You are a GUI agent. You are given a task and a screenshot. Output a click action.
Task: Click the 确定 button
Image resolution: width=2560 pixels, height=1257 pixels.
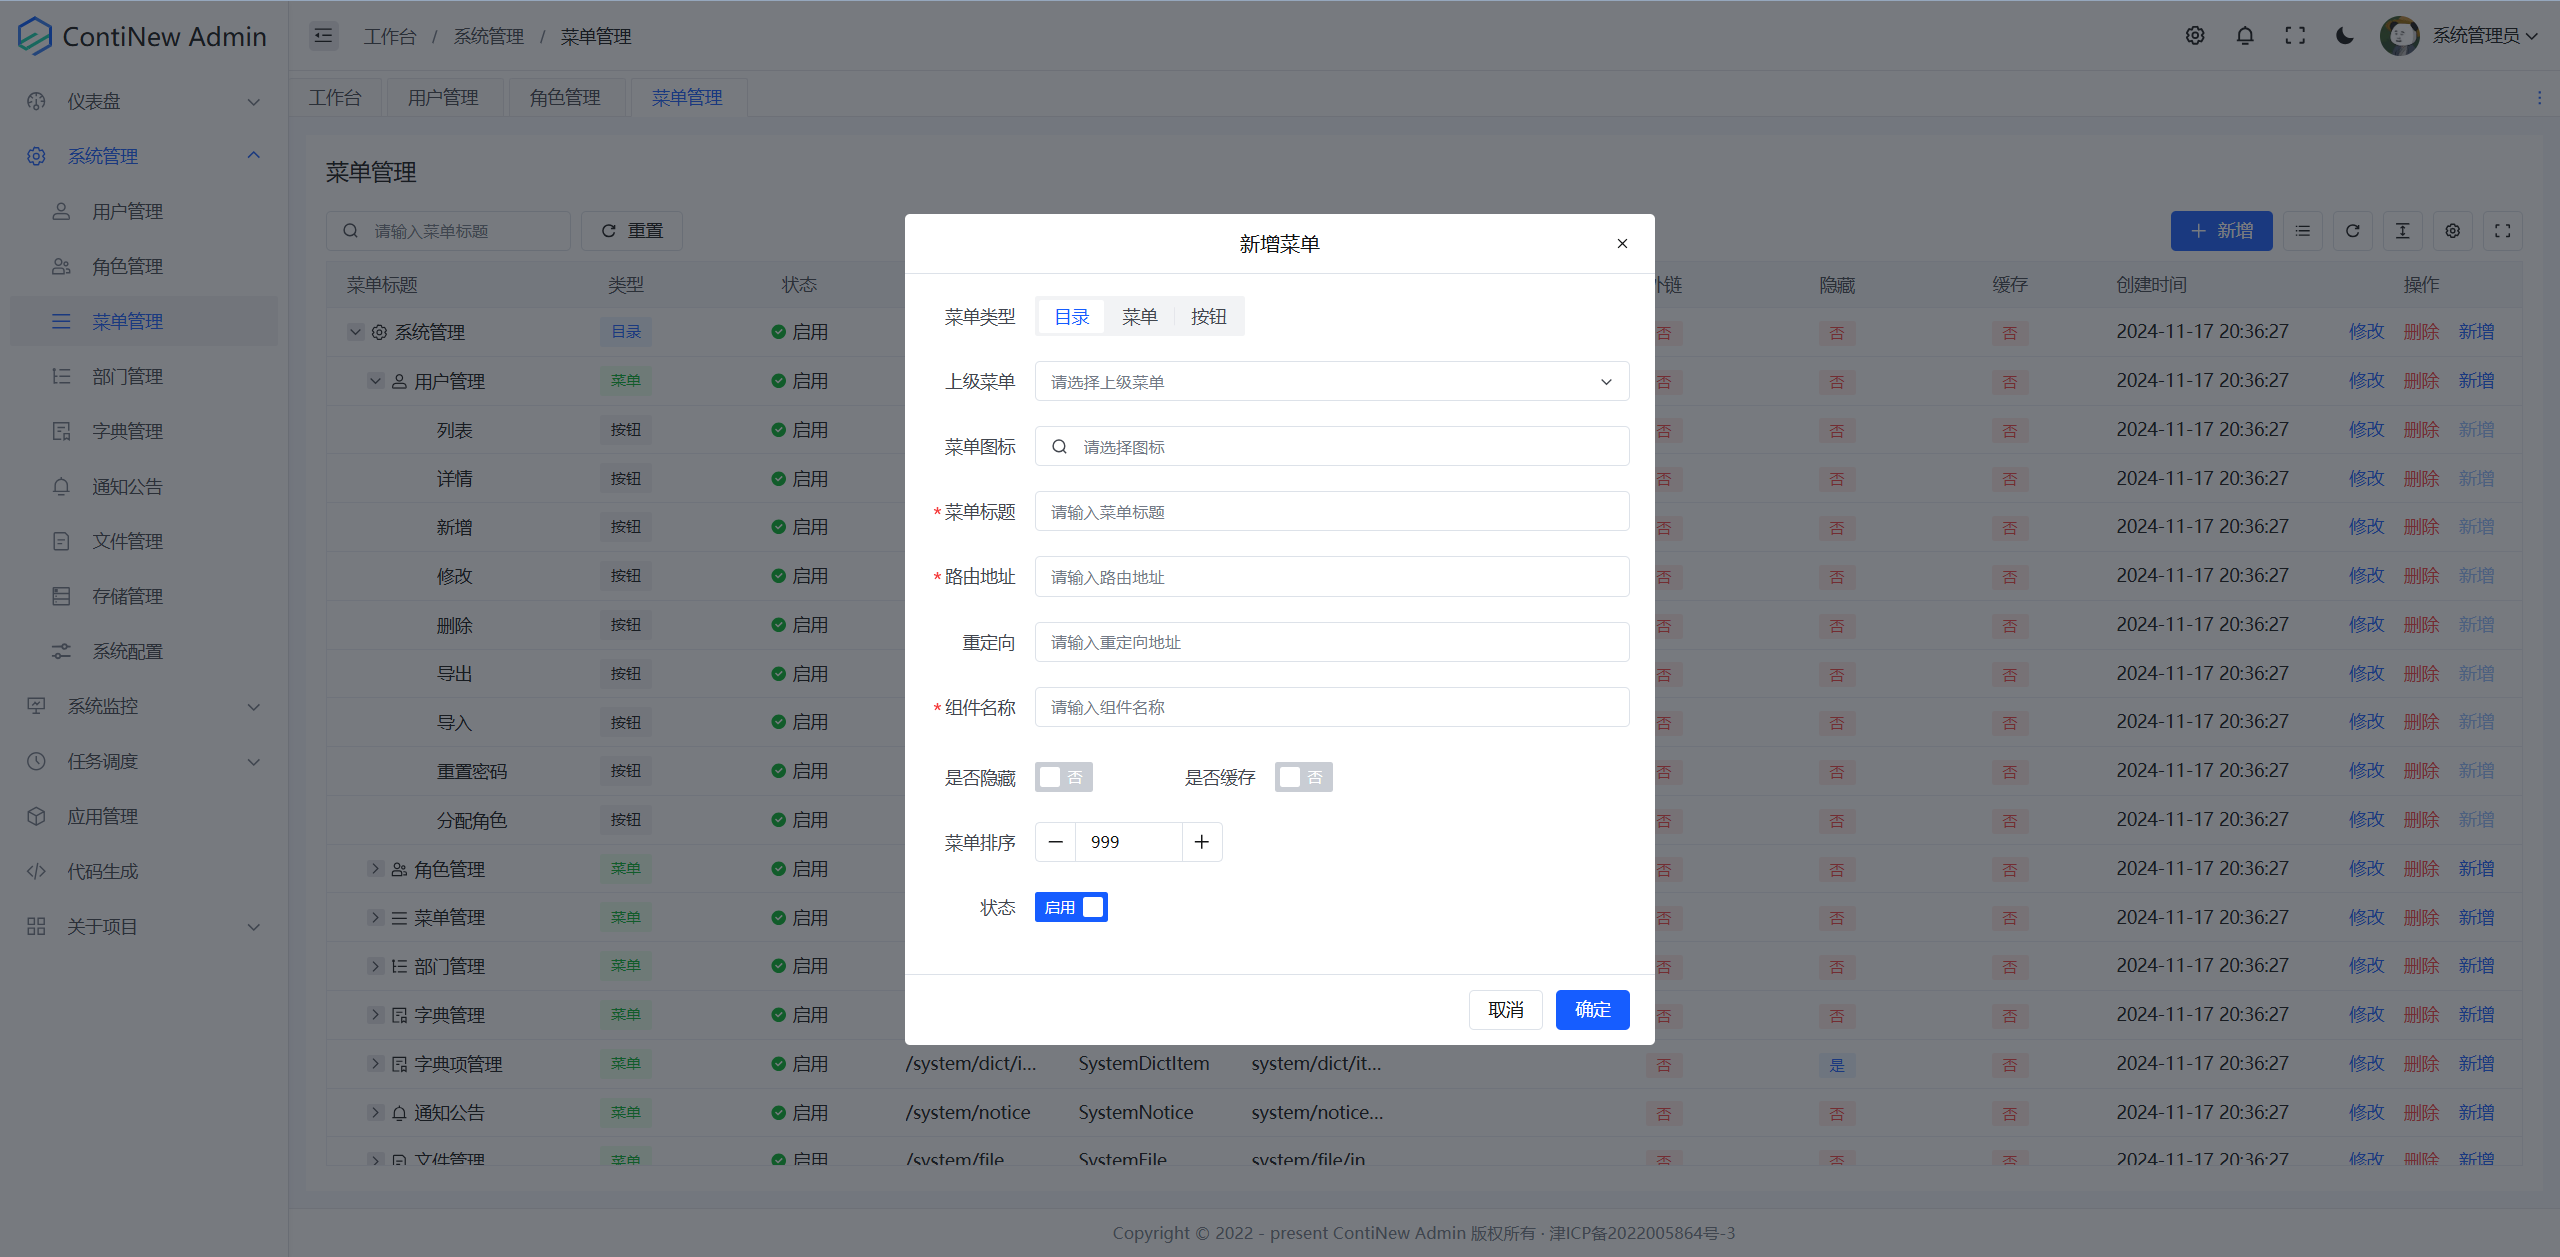click(x=1592, y=1010)
